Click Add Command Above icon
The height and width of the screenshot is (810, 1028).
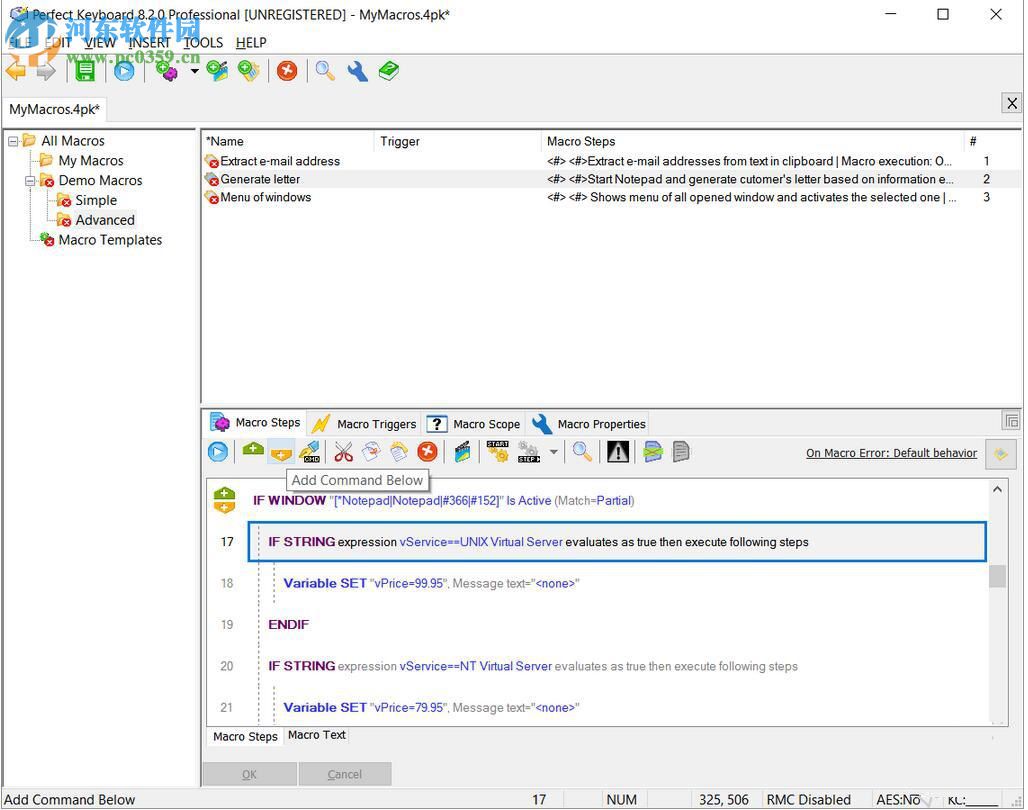253,452
